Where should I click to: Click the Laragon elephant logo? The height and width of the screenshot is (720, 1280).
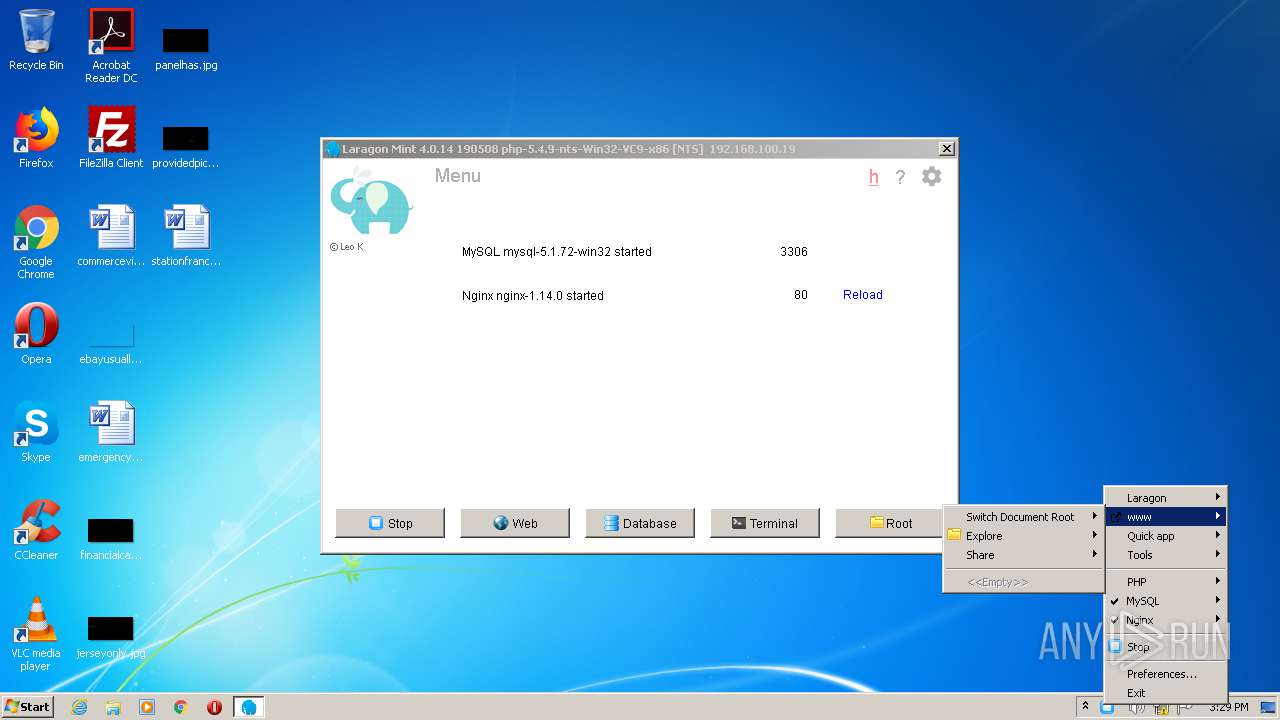(x=372, y=200)
